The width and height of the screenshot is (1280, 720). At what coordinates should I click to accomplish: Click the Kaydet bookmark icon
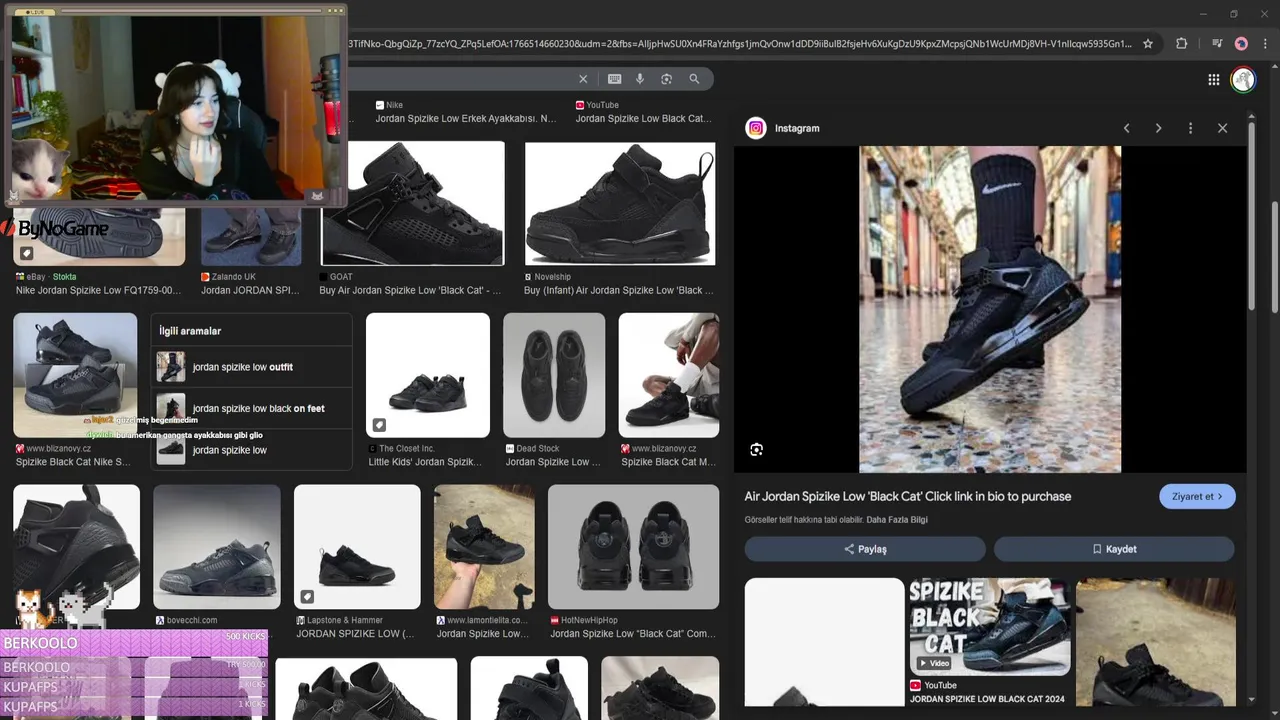(x=1097, y=549)
